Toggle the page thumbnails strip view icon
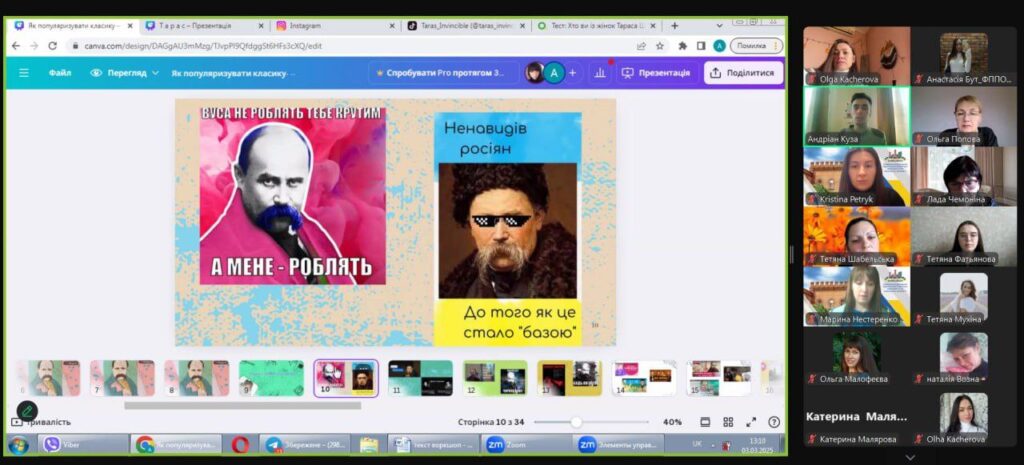The height and width of the screenshot is (465, 1024). (x=705, y=422)
